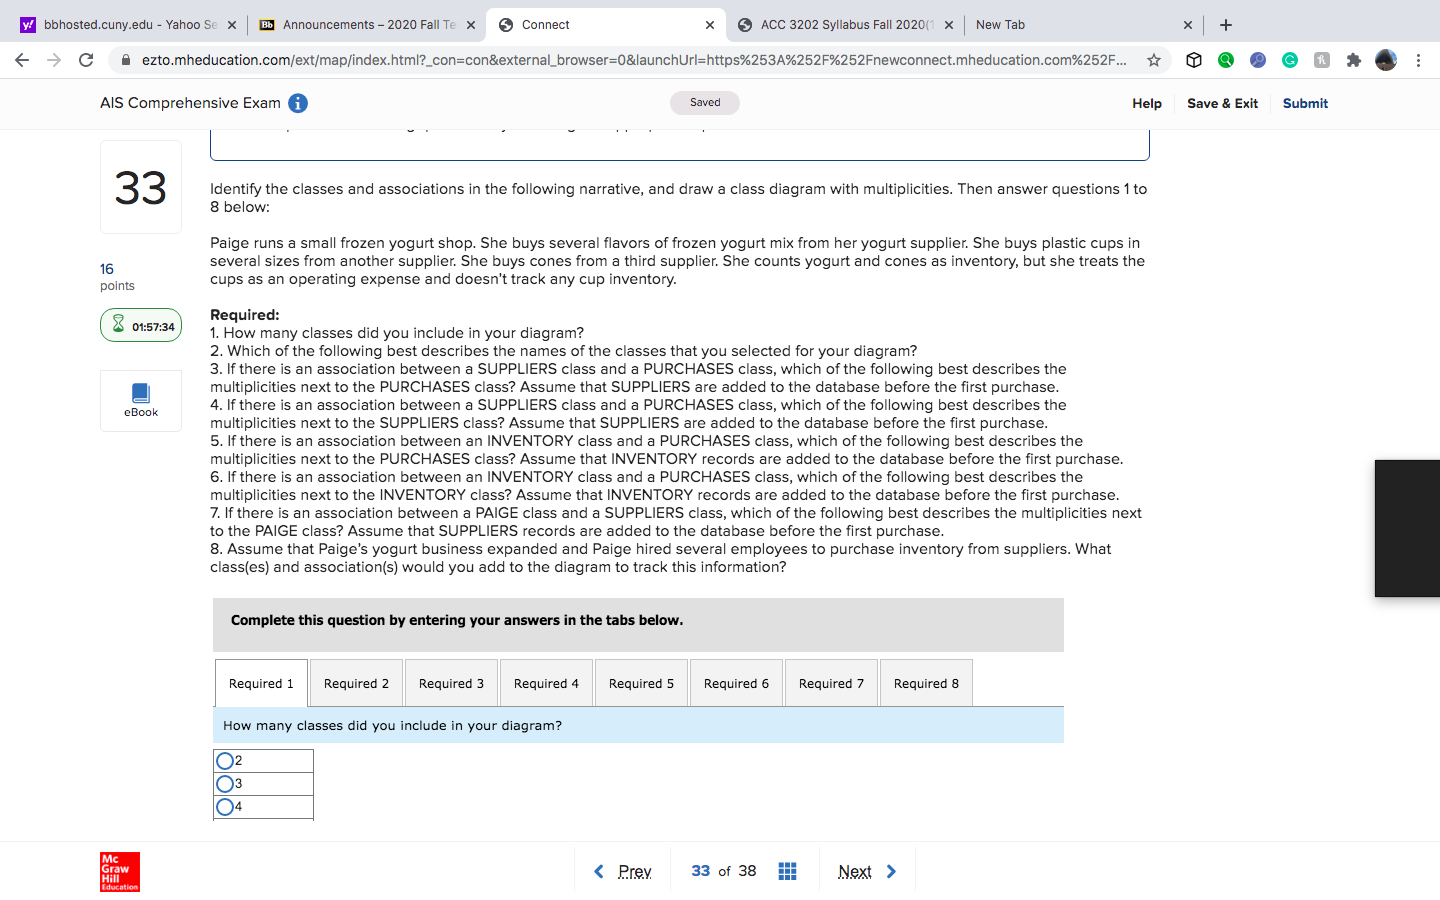1440x900 pixels.
Task: Click the info icon beside AIS Comprehensive Exam
Action: coord(298,103)
